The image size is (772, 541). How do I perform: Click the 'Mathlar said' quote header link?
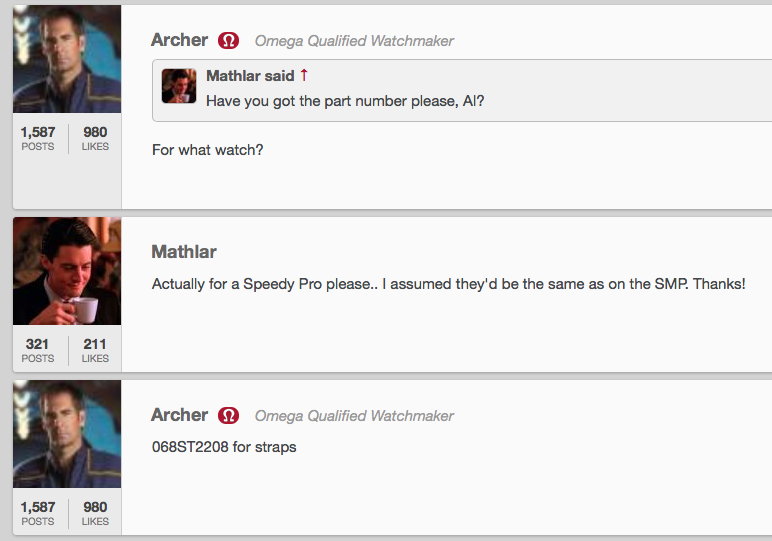pos(250,76)
